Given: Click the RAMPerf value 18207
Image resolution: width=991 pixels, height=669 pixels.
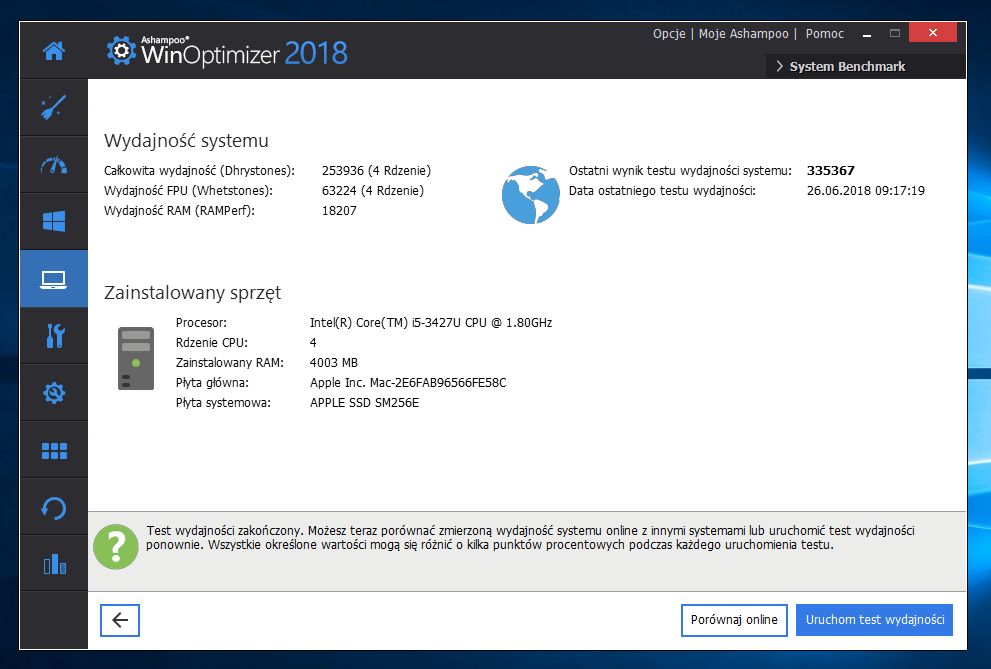Looking at the screenshot, I should (x=339, y=211).
